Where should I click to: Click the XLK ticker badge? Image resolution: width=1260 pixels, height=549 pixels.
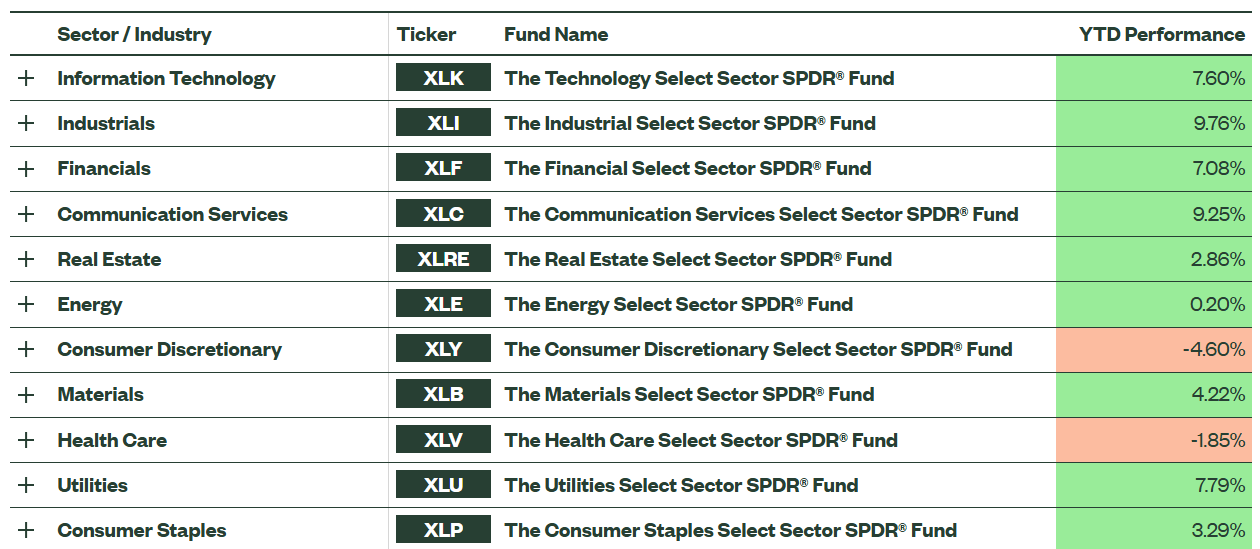point(443,78)
